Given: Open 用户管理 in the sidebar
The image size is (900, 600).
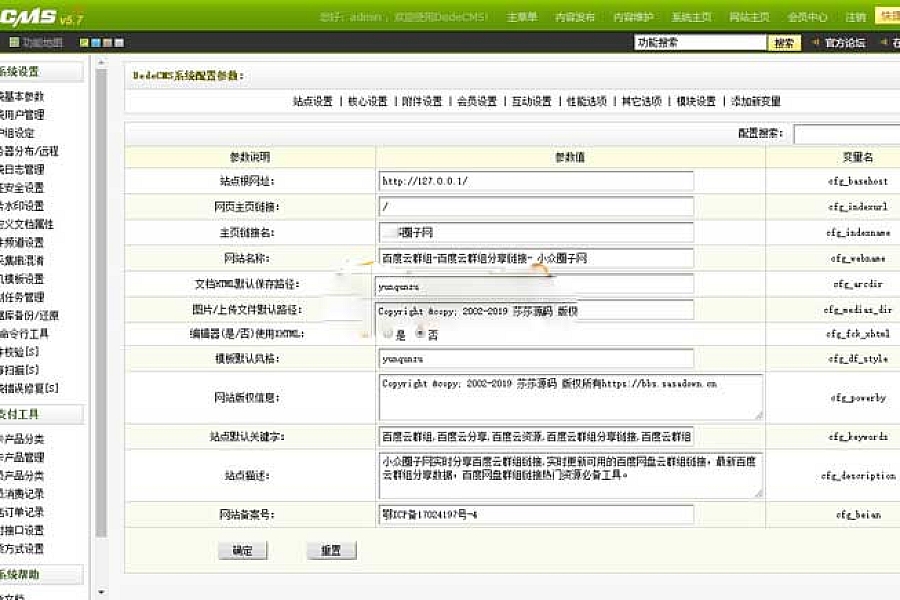Looking at the screenshot, I should tap(22, 115).
